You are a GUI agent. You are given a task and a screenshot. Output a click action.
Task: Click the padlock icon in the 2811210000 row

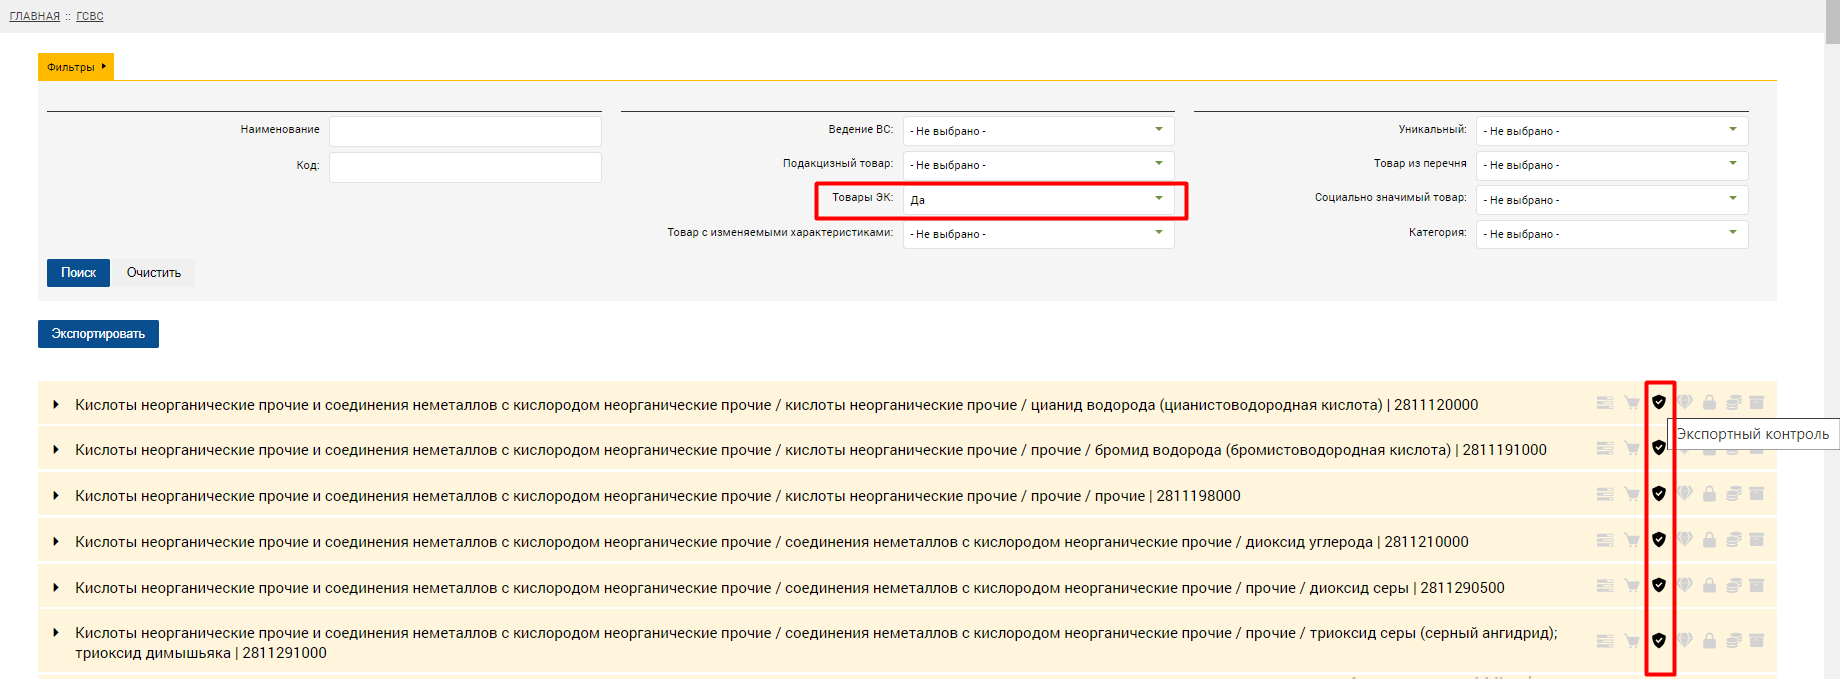point(1709,540)
